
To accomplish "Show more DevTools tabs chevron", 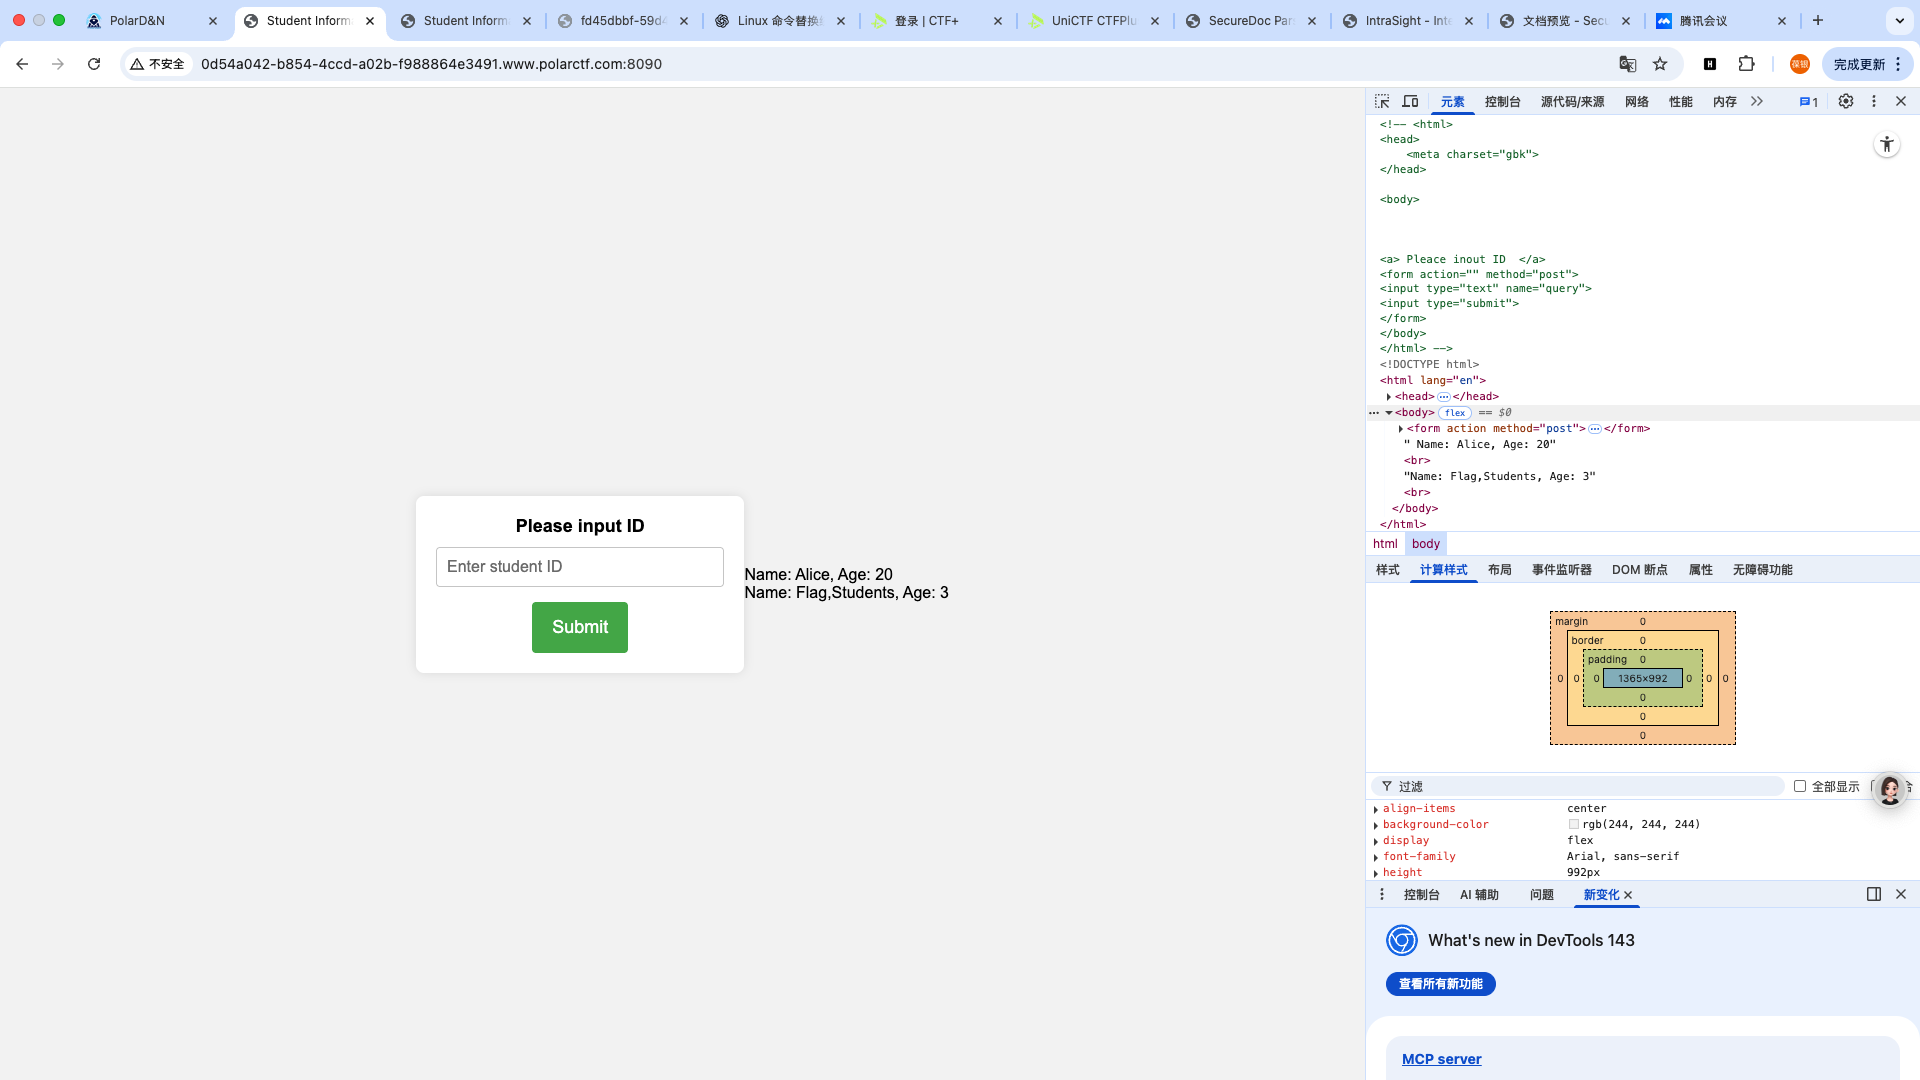I will 1757,102.
